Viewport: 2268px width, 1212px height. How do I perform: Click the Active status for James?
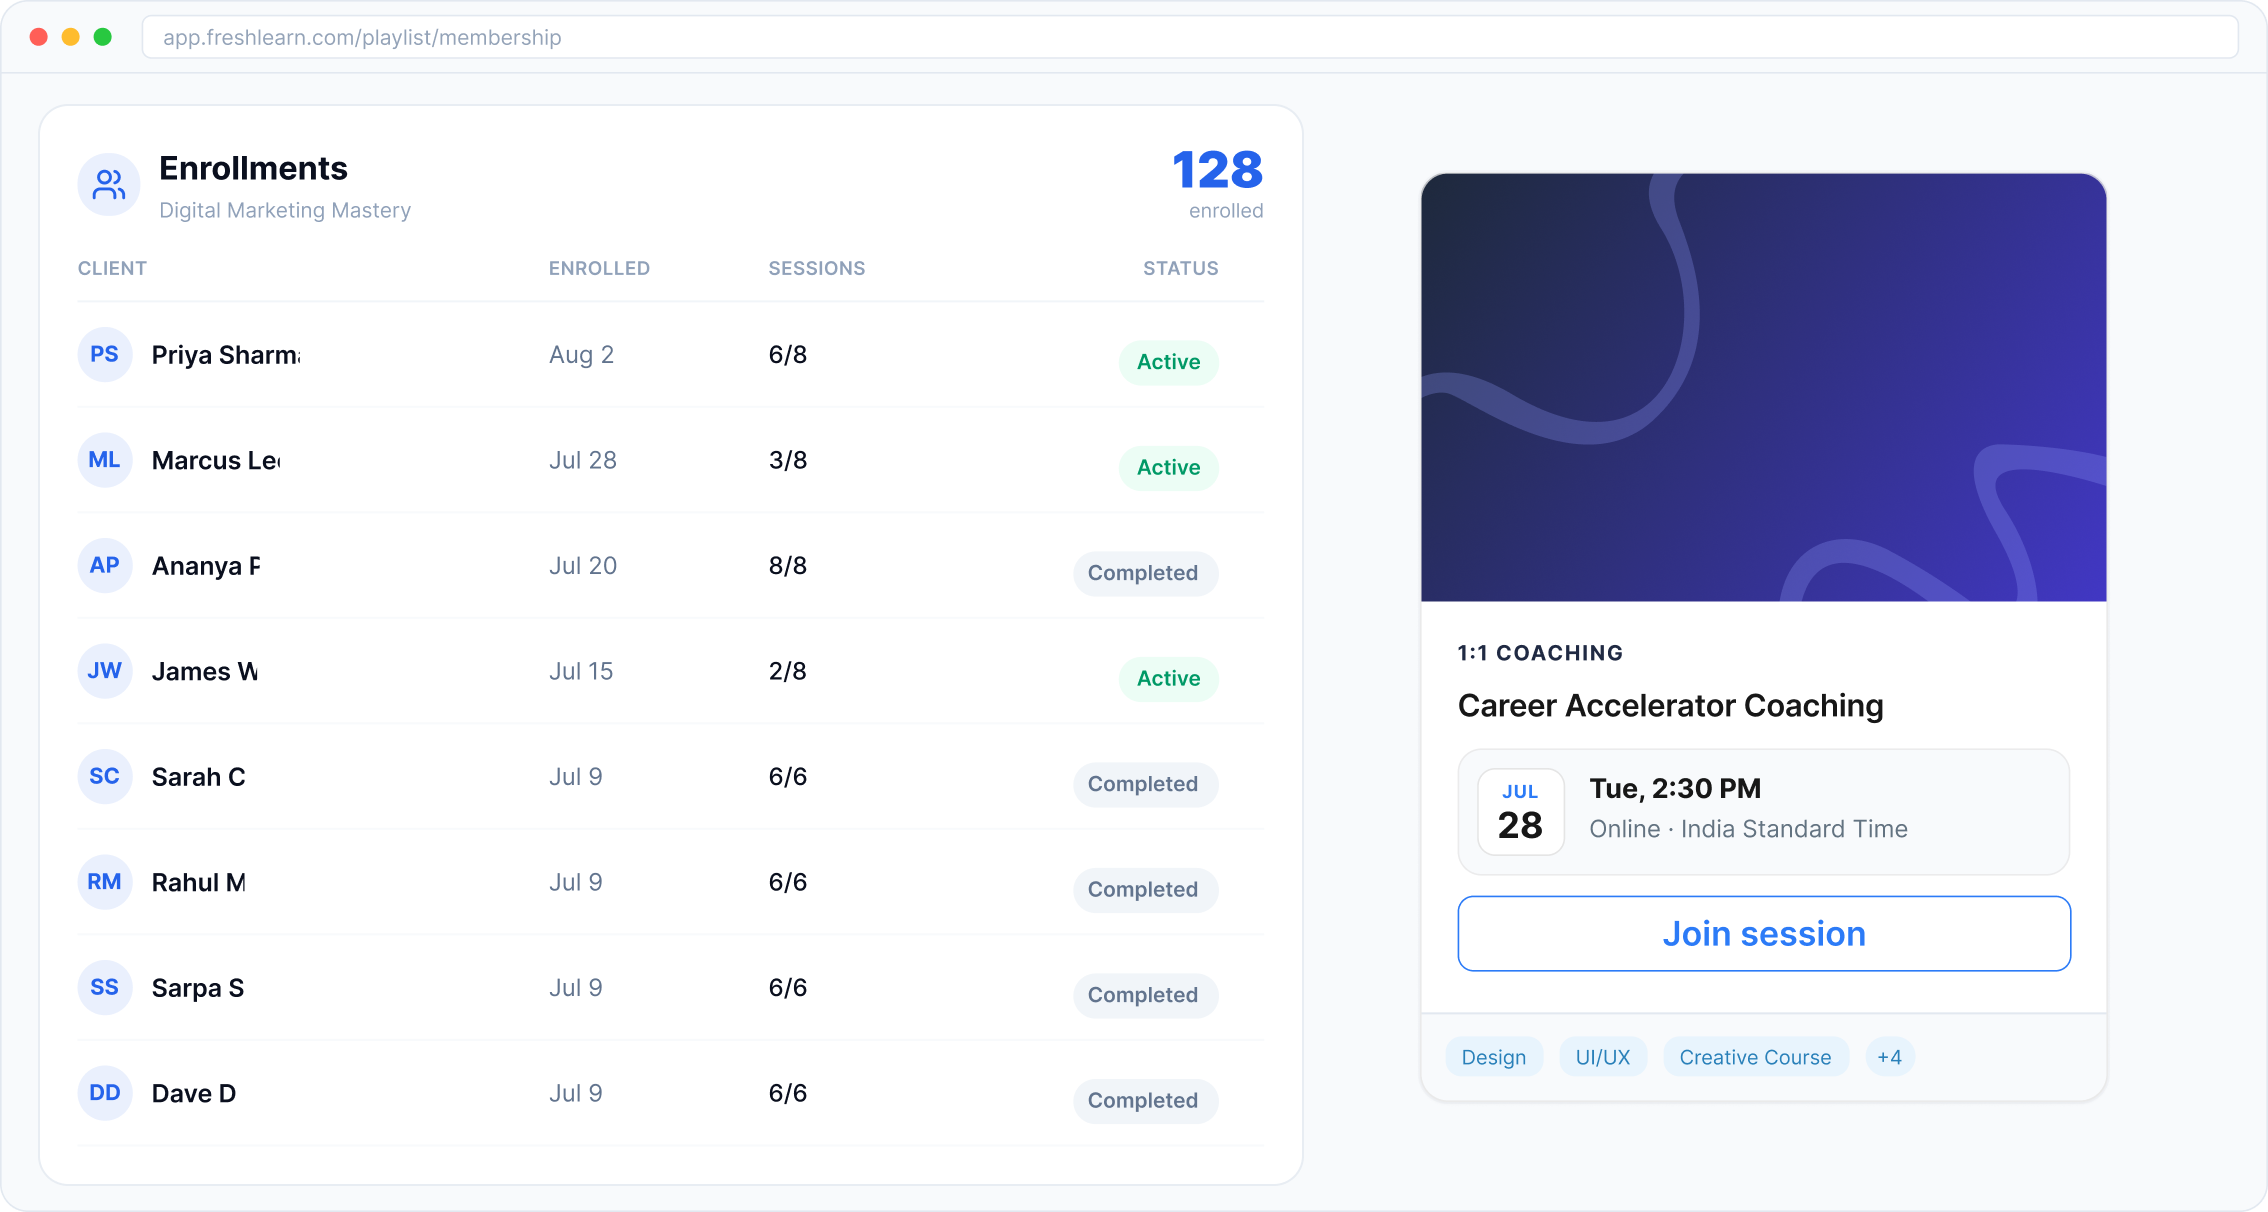pyautogui.click(x=1169, y=678)
